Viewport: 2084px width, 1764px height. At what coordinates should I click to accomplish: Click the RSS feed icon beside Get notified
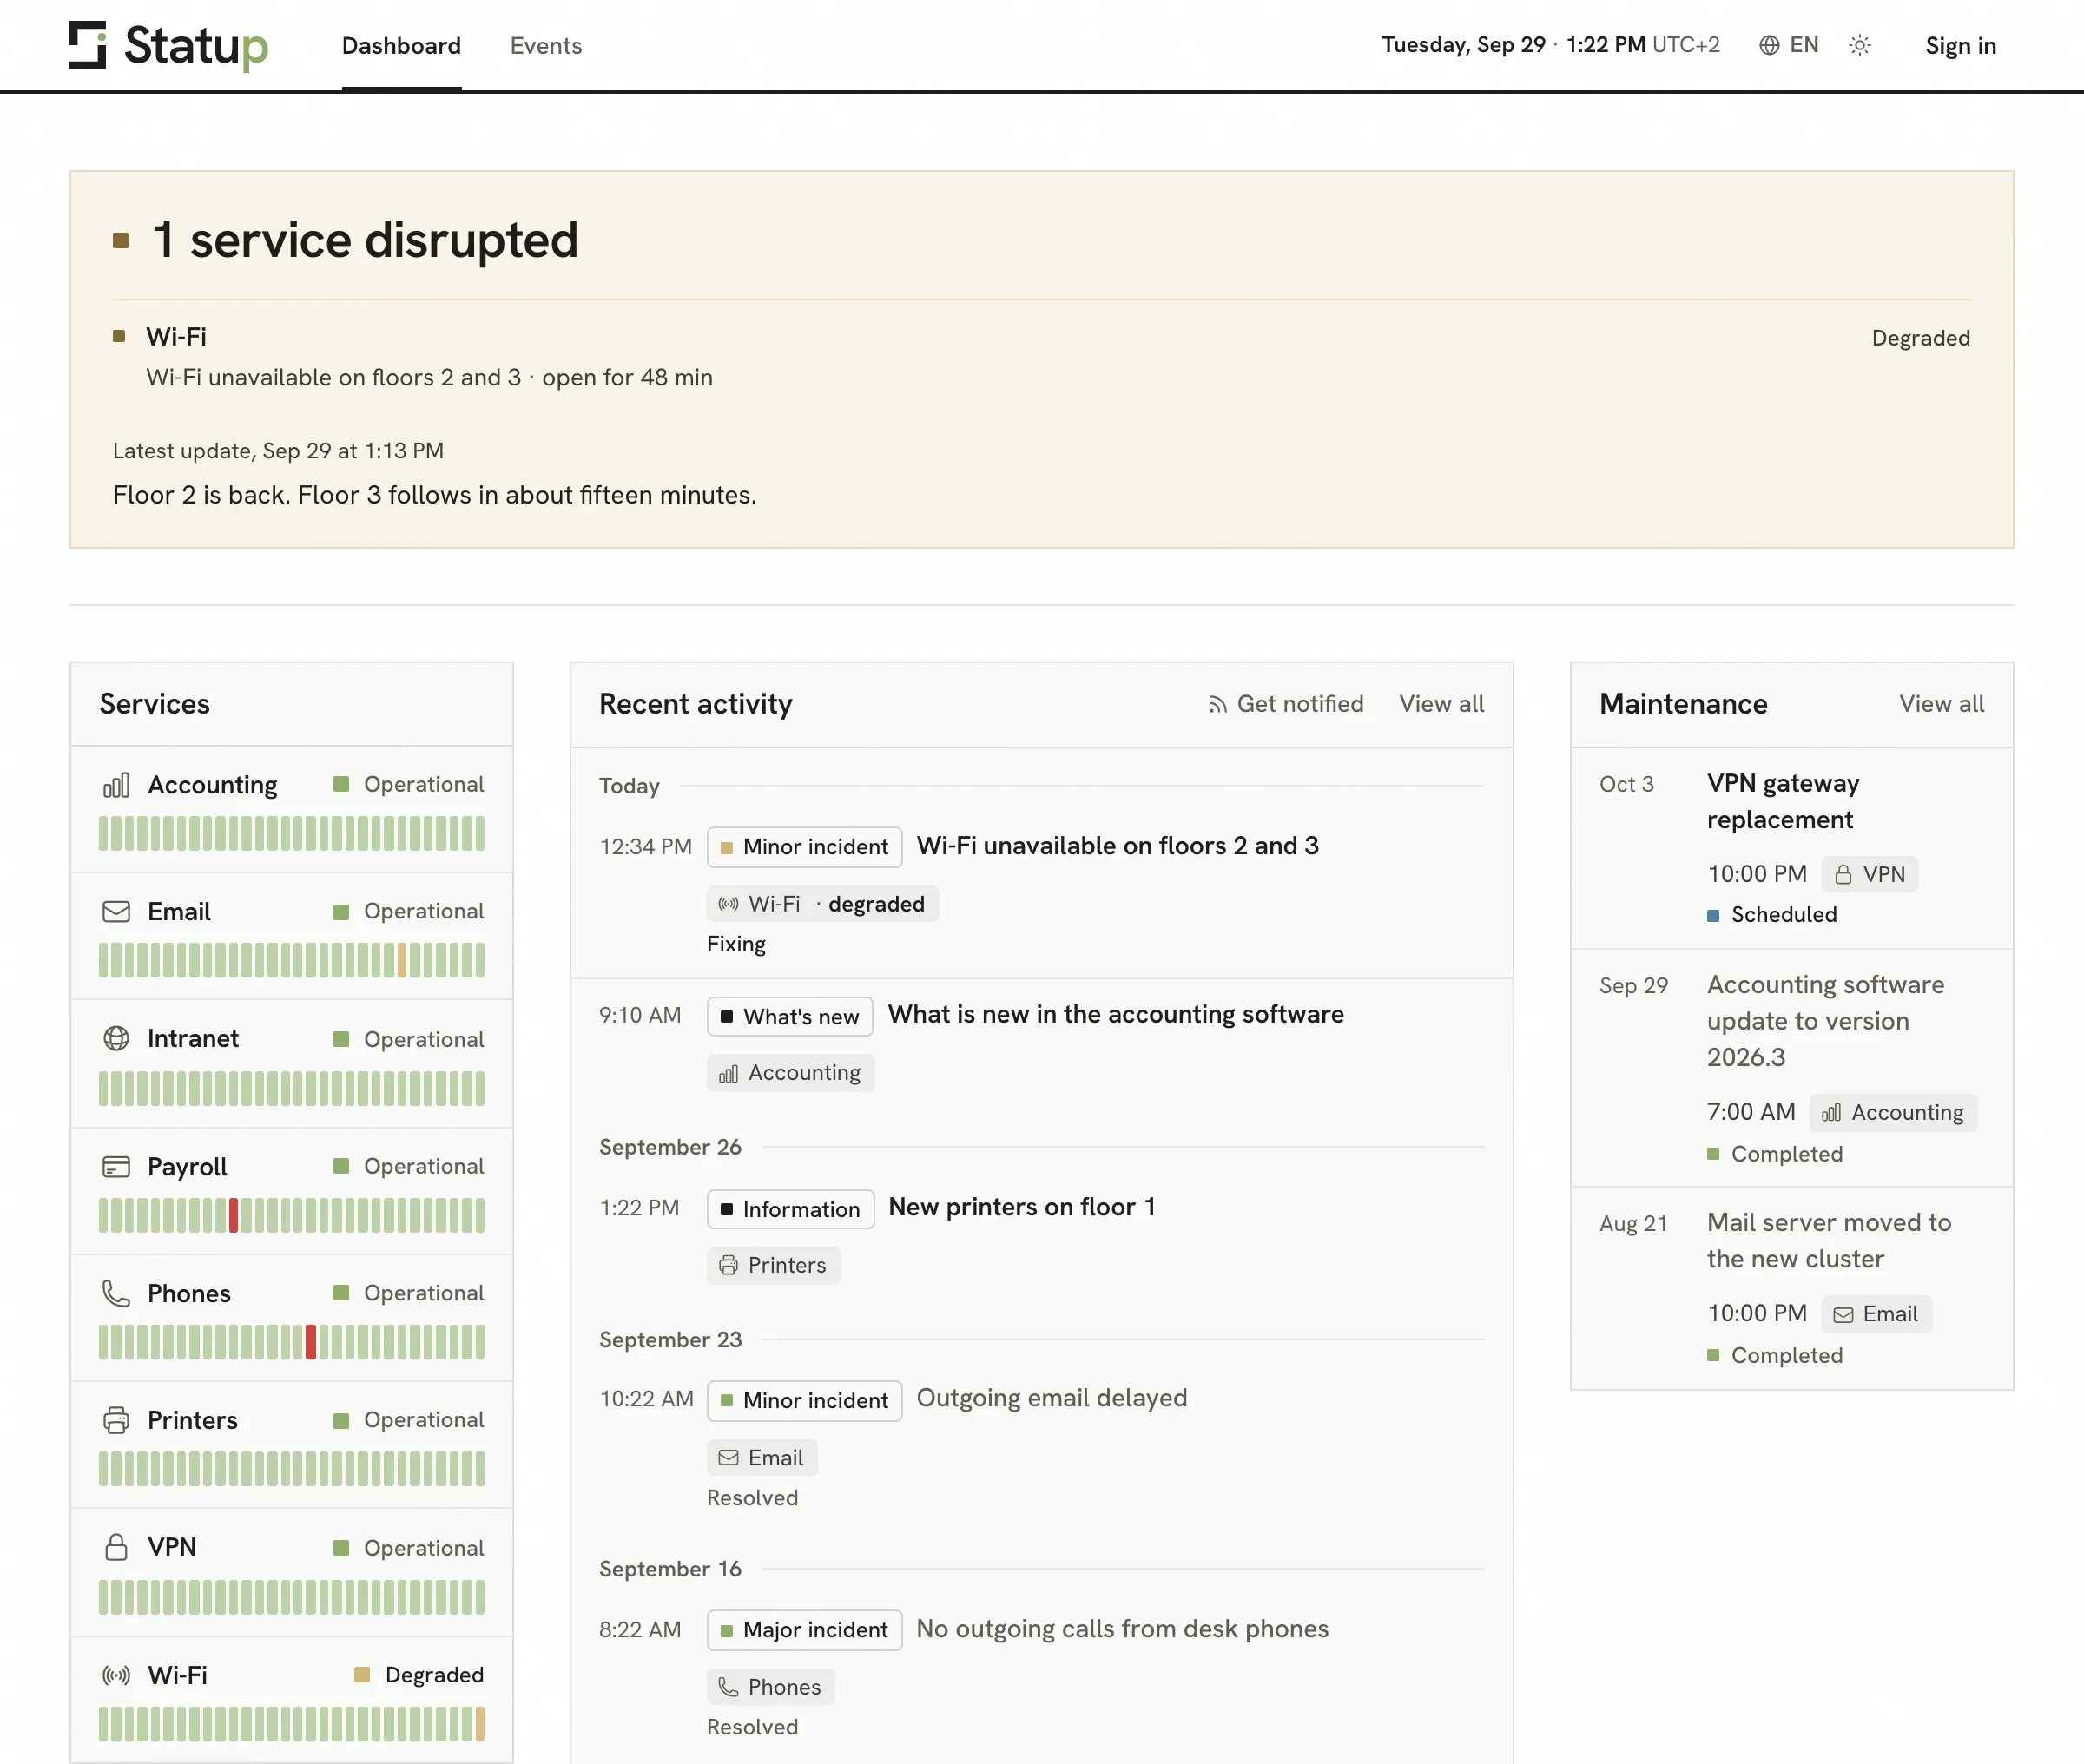tap(1217, 705)
